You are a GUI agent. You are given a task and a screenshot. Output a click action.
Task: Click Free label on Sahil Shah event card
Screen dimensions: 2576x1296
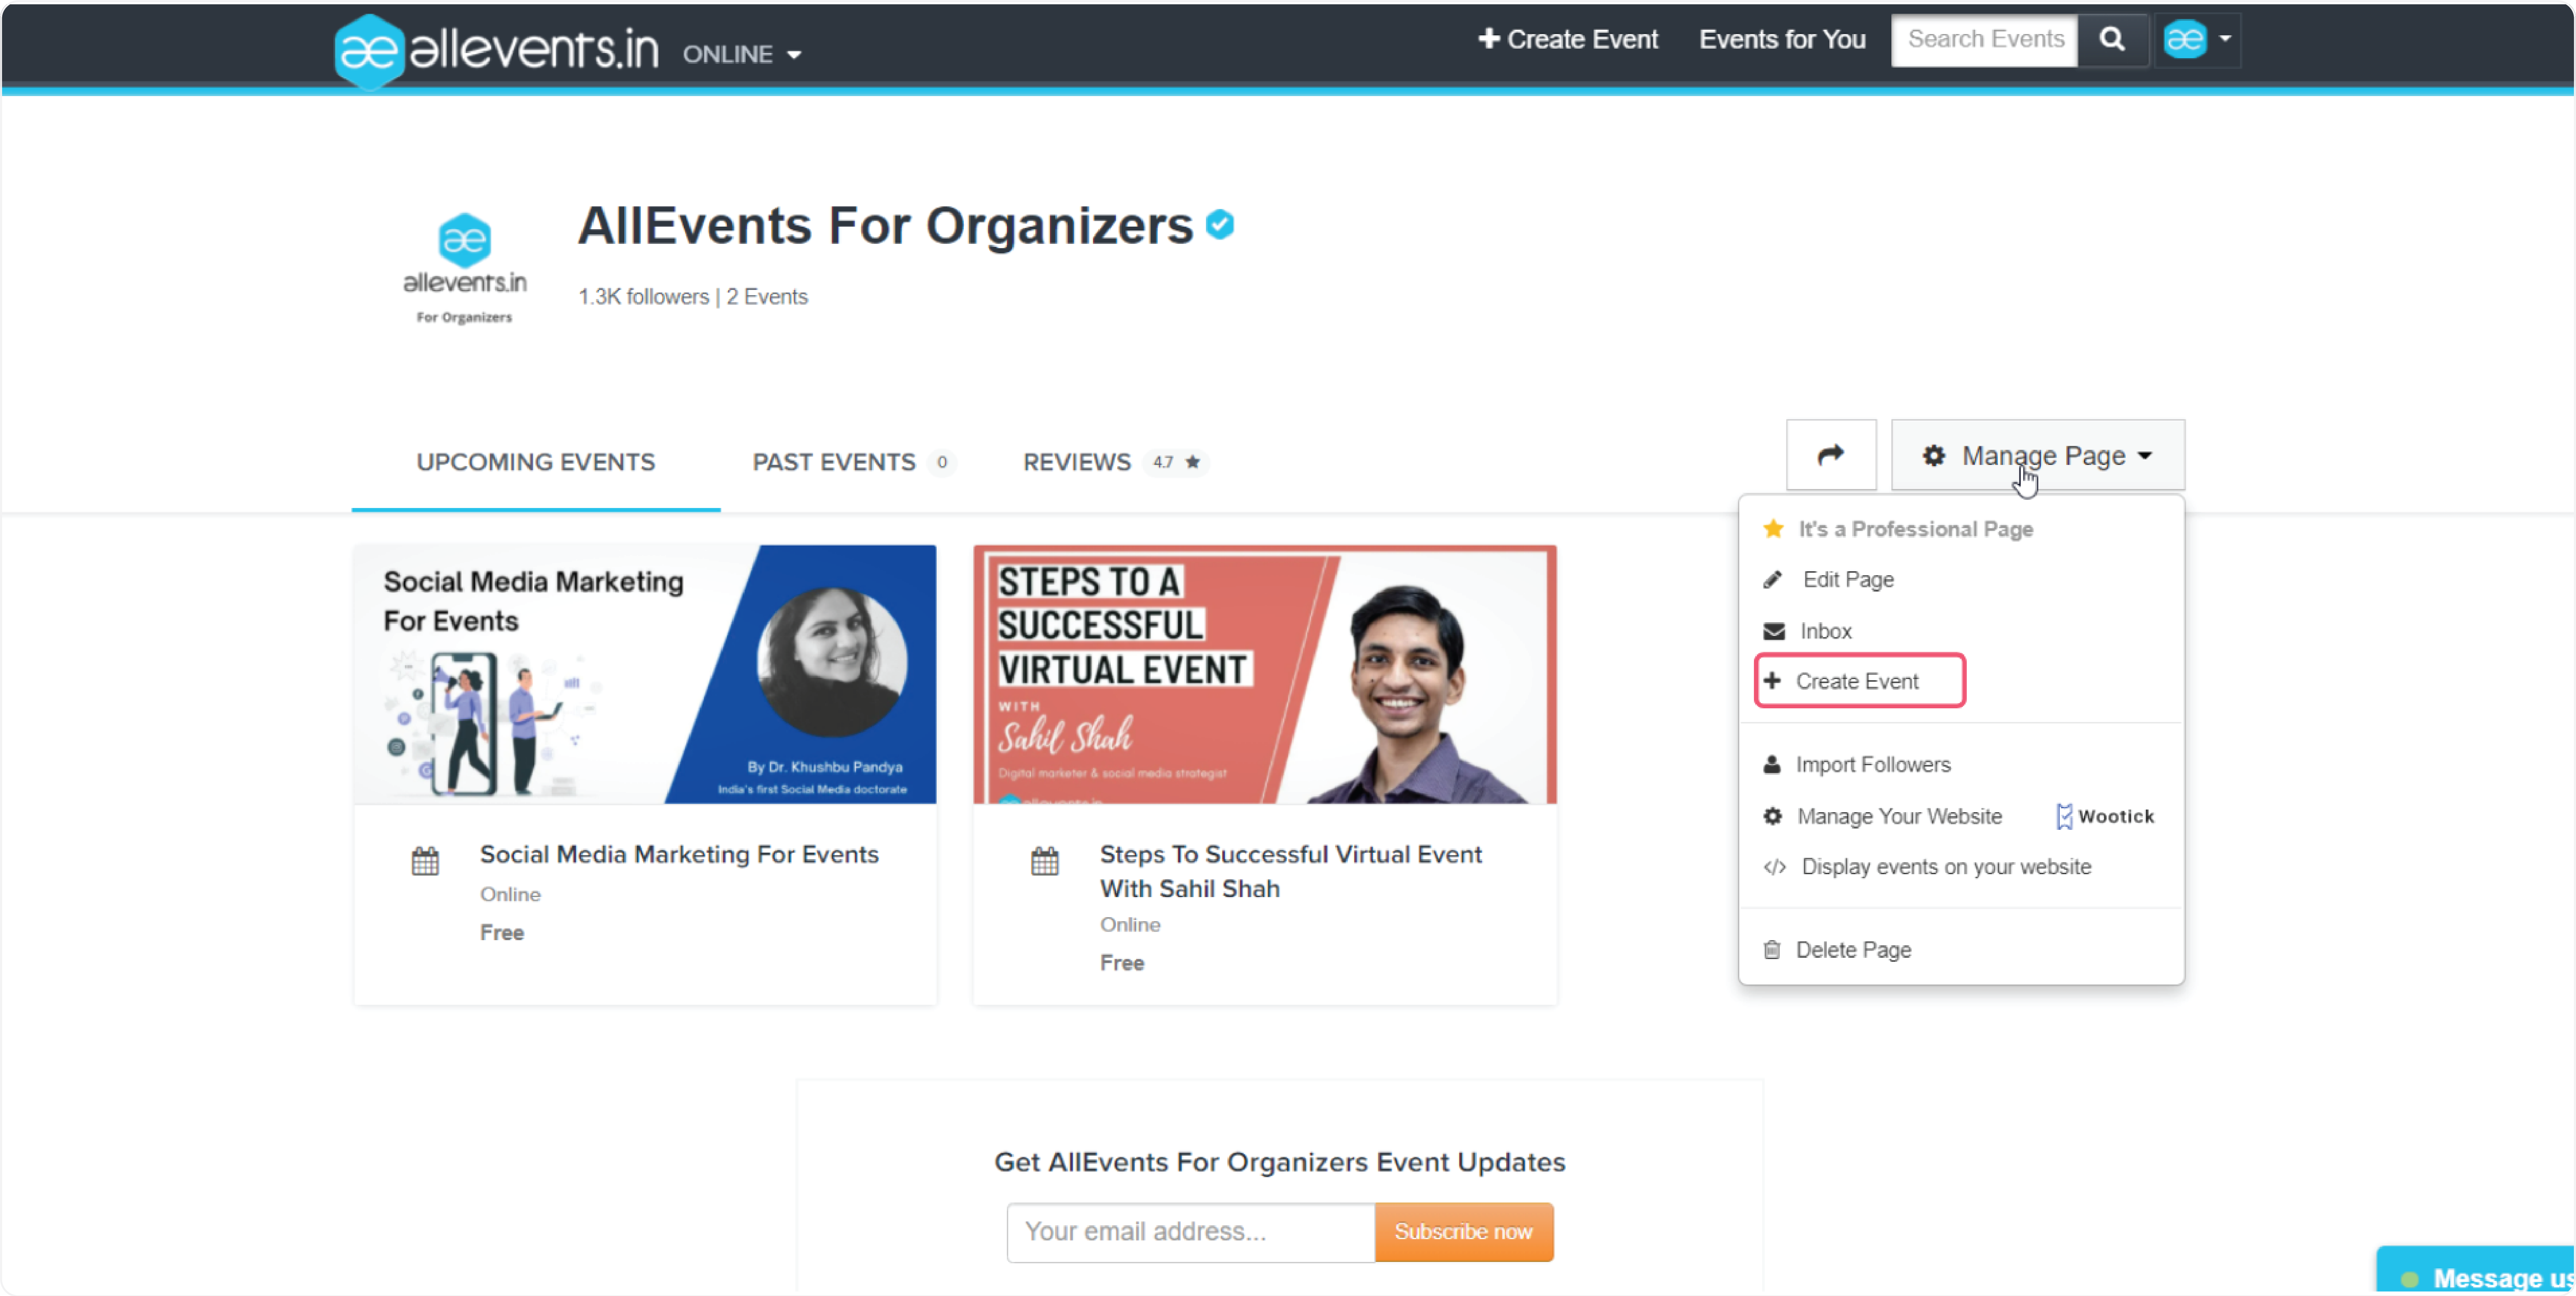(1122, 963)
